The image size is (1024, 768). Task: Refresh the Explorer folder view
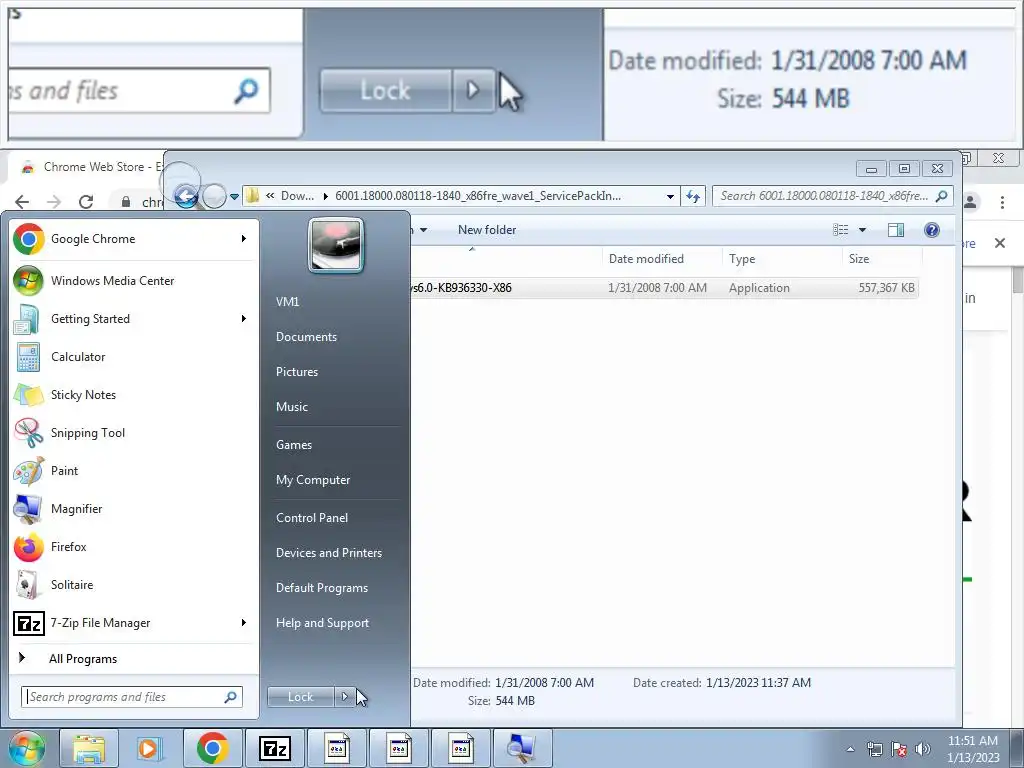tap(693, 196)
